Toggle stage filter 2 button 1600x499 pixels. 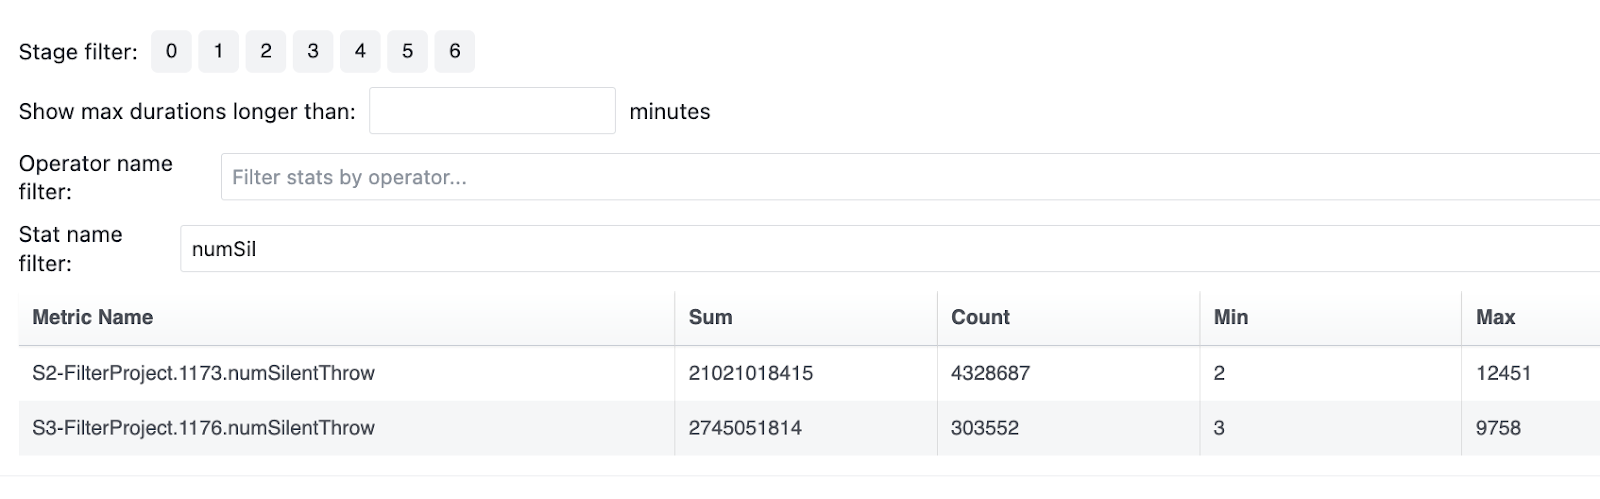tap(266, 52)
